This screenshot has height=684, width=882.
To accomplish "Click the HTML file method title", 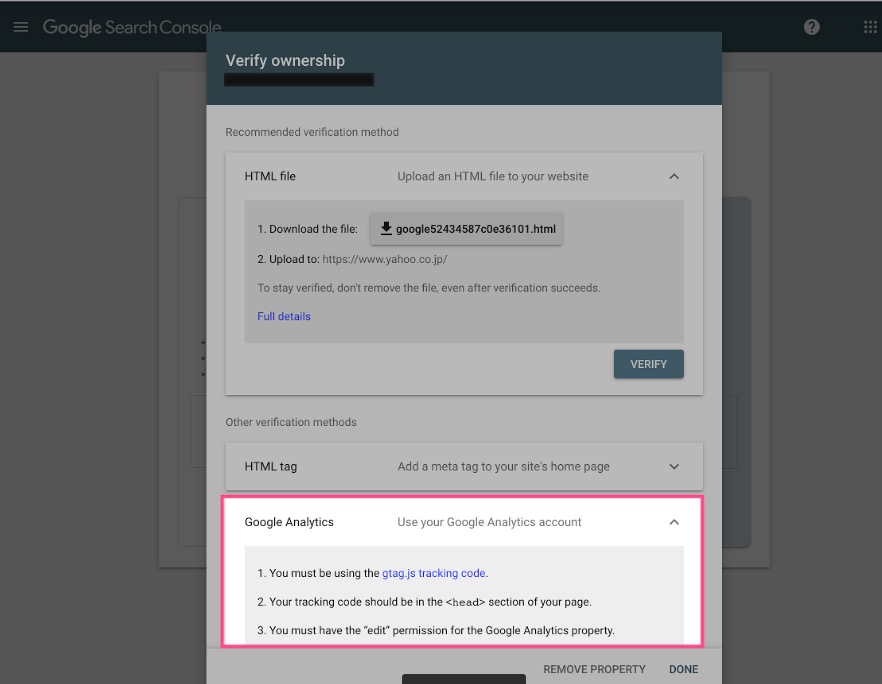I will click(x=270, y=176).
